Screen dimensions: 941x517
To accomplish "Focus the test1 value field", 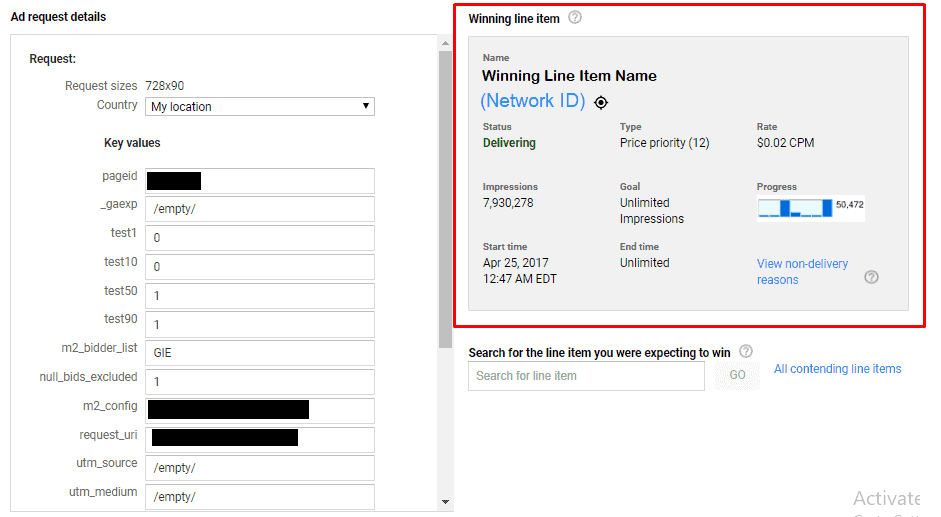I will (260, 238).
